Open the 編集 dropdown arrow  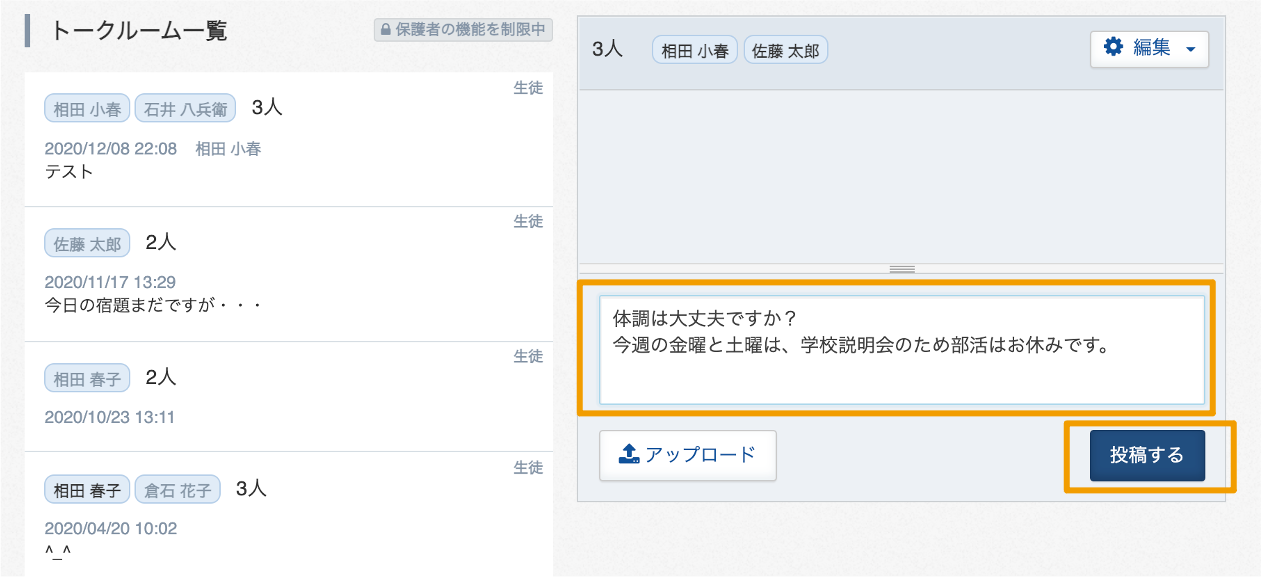1190,49
